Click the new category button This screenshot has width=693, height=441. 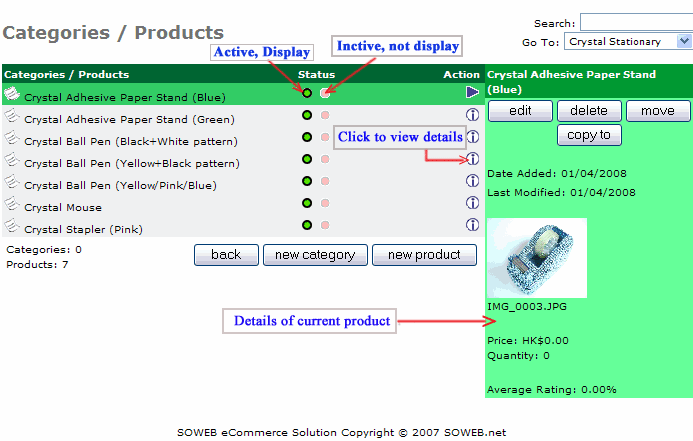coord(315,254)
